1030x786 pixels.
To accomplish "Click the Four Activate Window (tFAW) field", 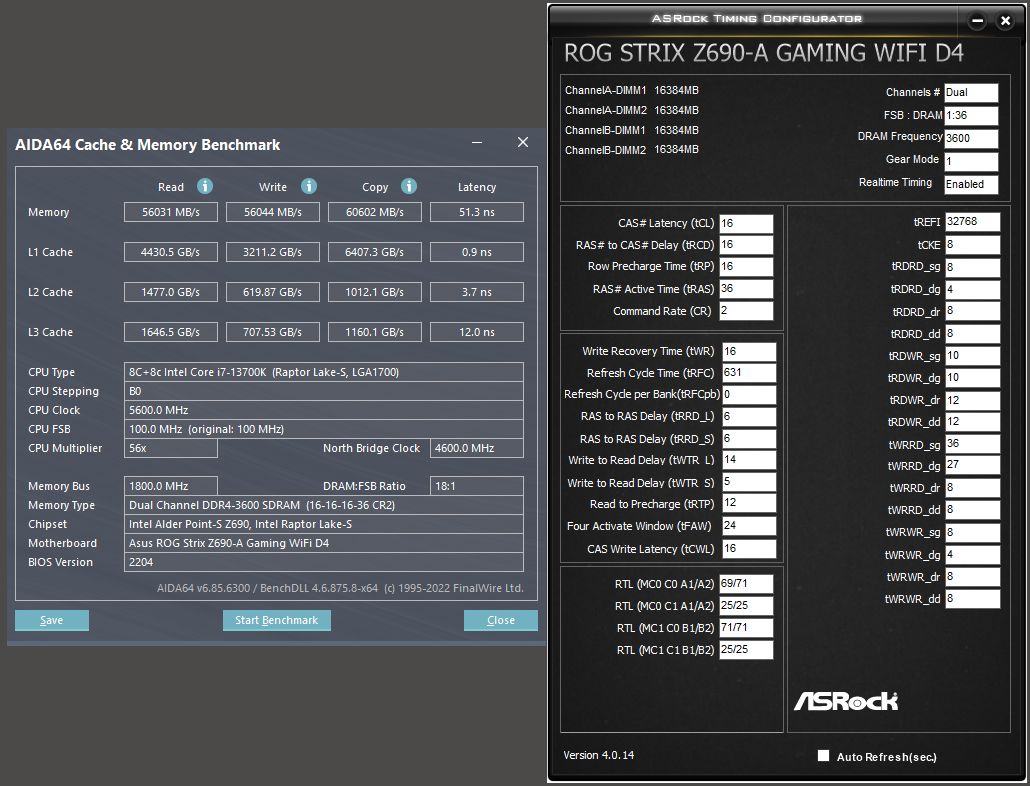I will point(750,526).
